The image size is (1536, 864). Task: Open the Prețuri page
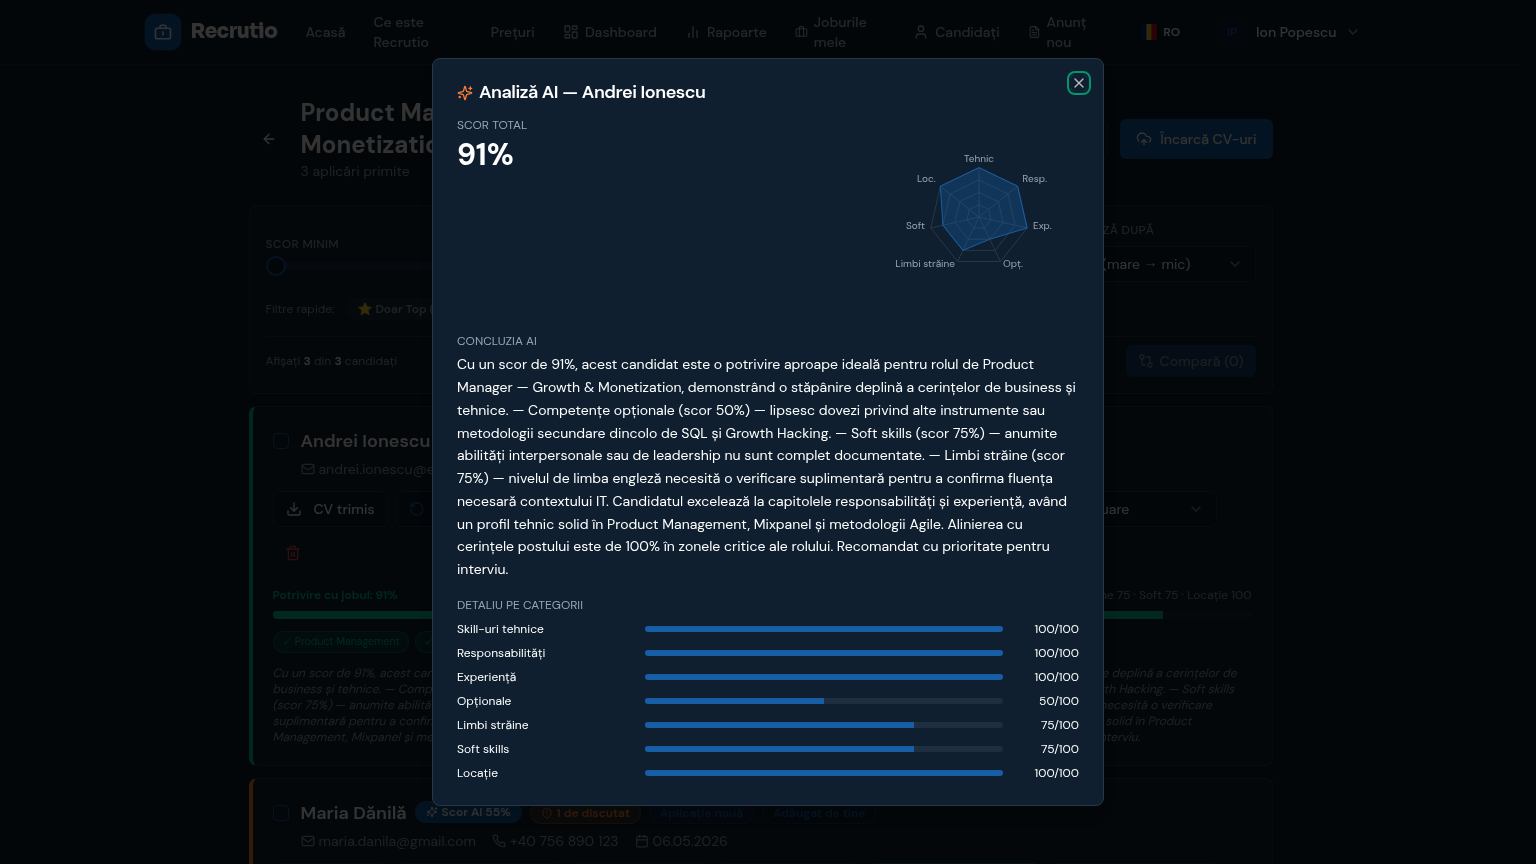click(513, 32)
